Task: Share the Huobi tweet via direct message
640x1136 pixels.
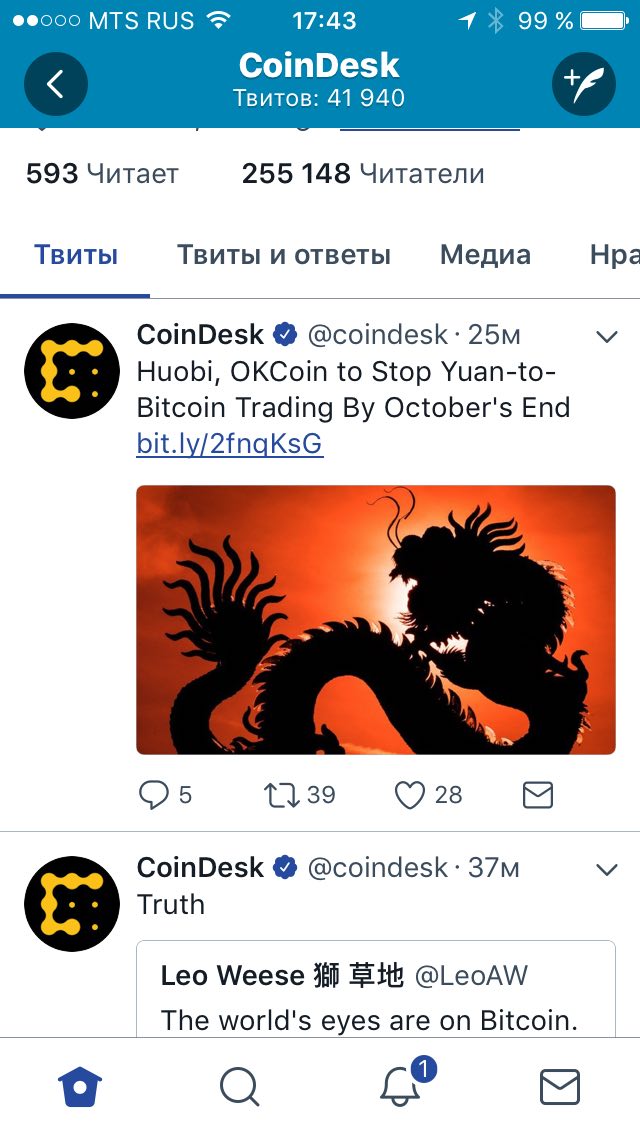Action: coord(538,795)
